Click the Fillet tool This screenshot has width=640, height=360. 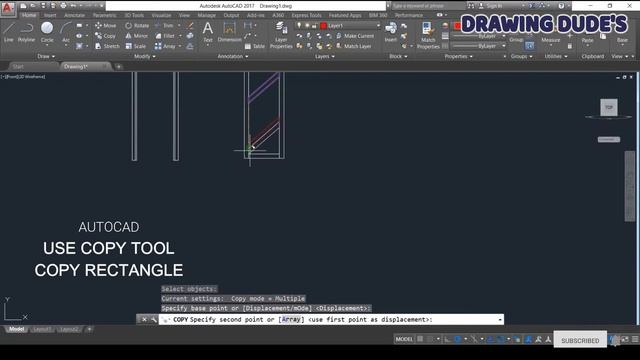click(165, 36)
